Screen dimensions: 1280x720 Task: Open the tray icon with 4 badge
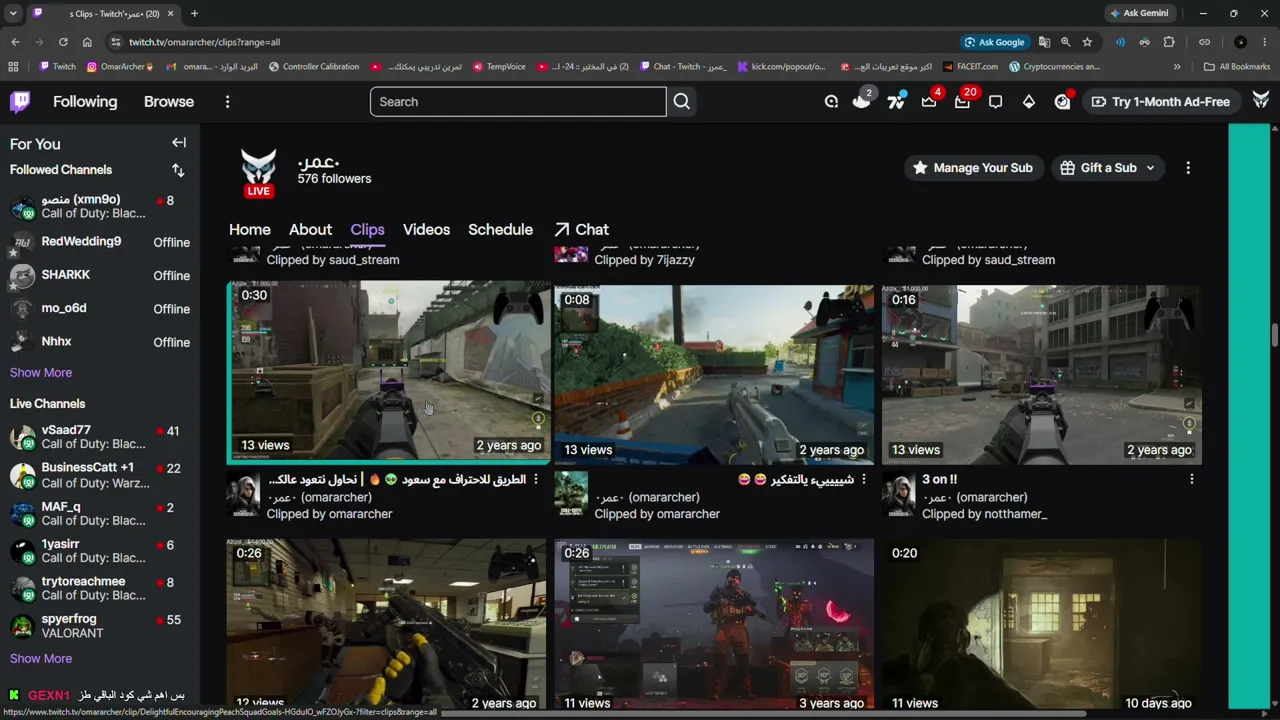point(929,101)
